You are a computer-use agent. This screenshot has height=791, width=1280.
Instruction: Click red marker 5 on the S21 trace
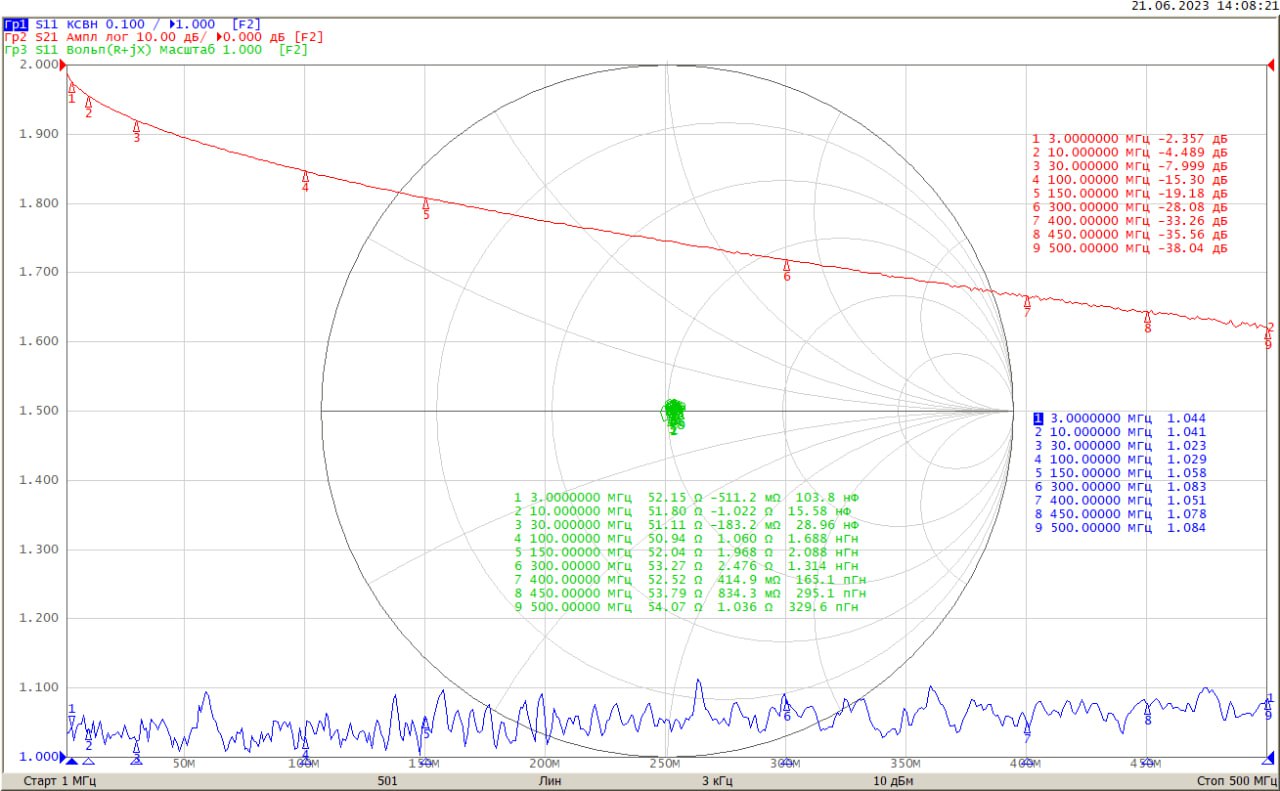[425, 208]
